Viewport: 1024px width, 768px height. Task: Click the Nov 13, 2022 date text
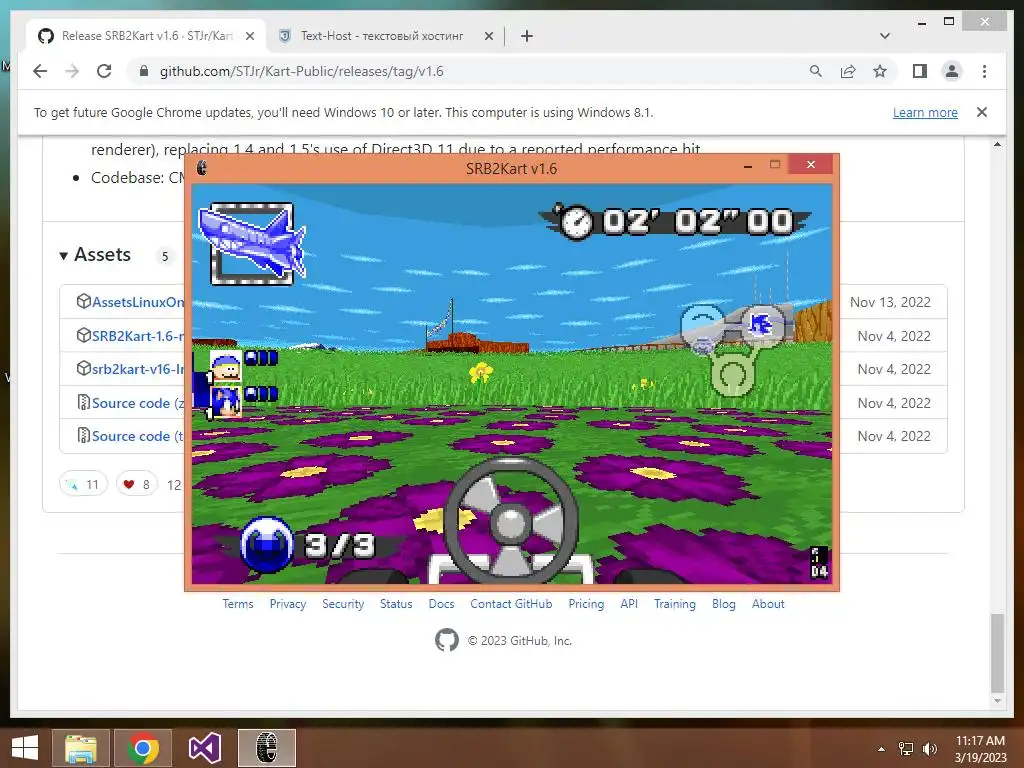890,302
